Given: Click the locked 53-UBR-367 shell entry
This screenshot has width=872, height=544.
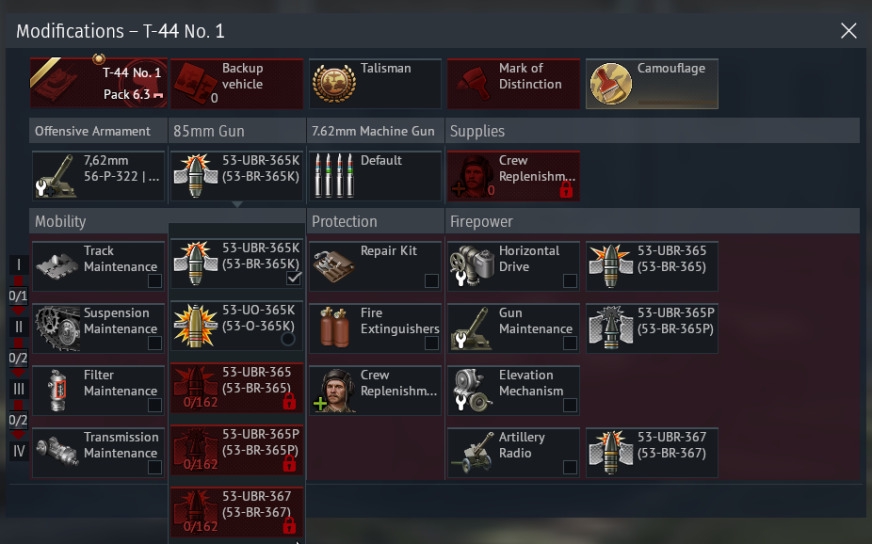Looking at the screenshot, I should click(237, 512).
